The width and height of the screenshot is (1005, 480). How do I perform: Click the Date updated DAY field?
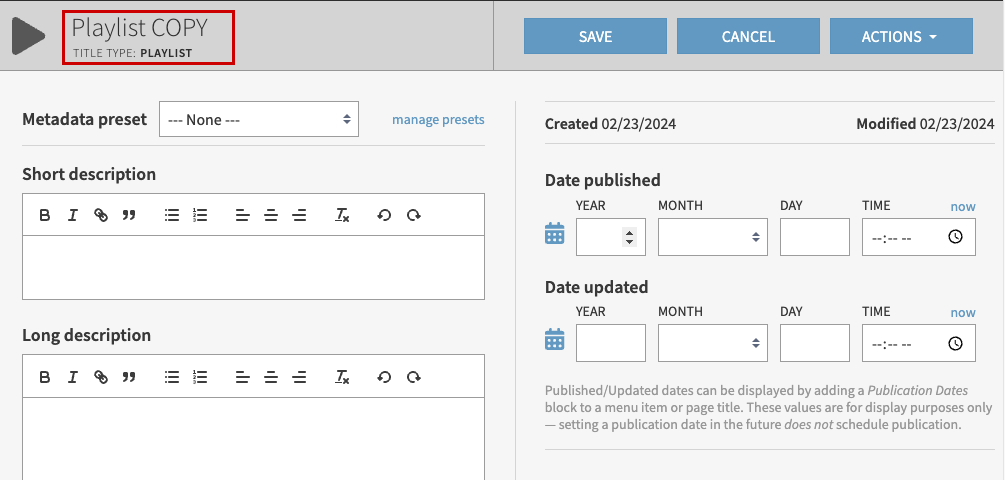click(814, 343)
